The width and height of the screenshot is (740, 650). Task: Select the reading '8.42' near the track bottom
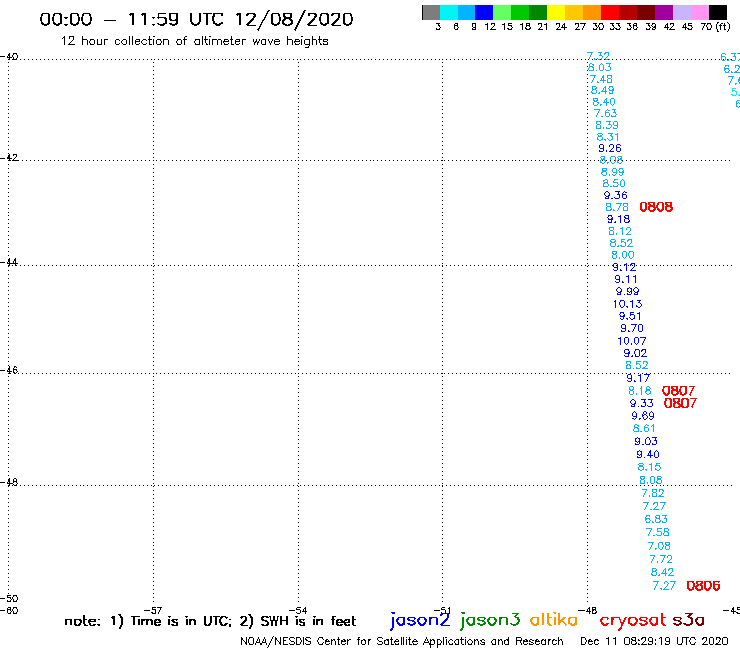click(x=662, y=572)
